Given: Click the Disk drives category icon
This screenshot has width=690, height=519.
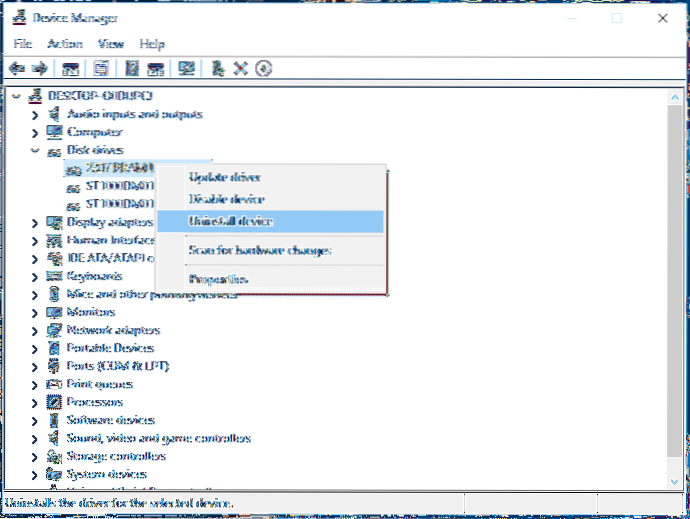Looking at the screenshot, I should pyautogui.click(x=54, y=151).
